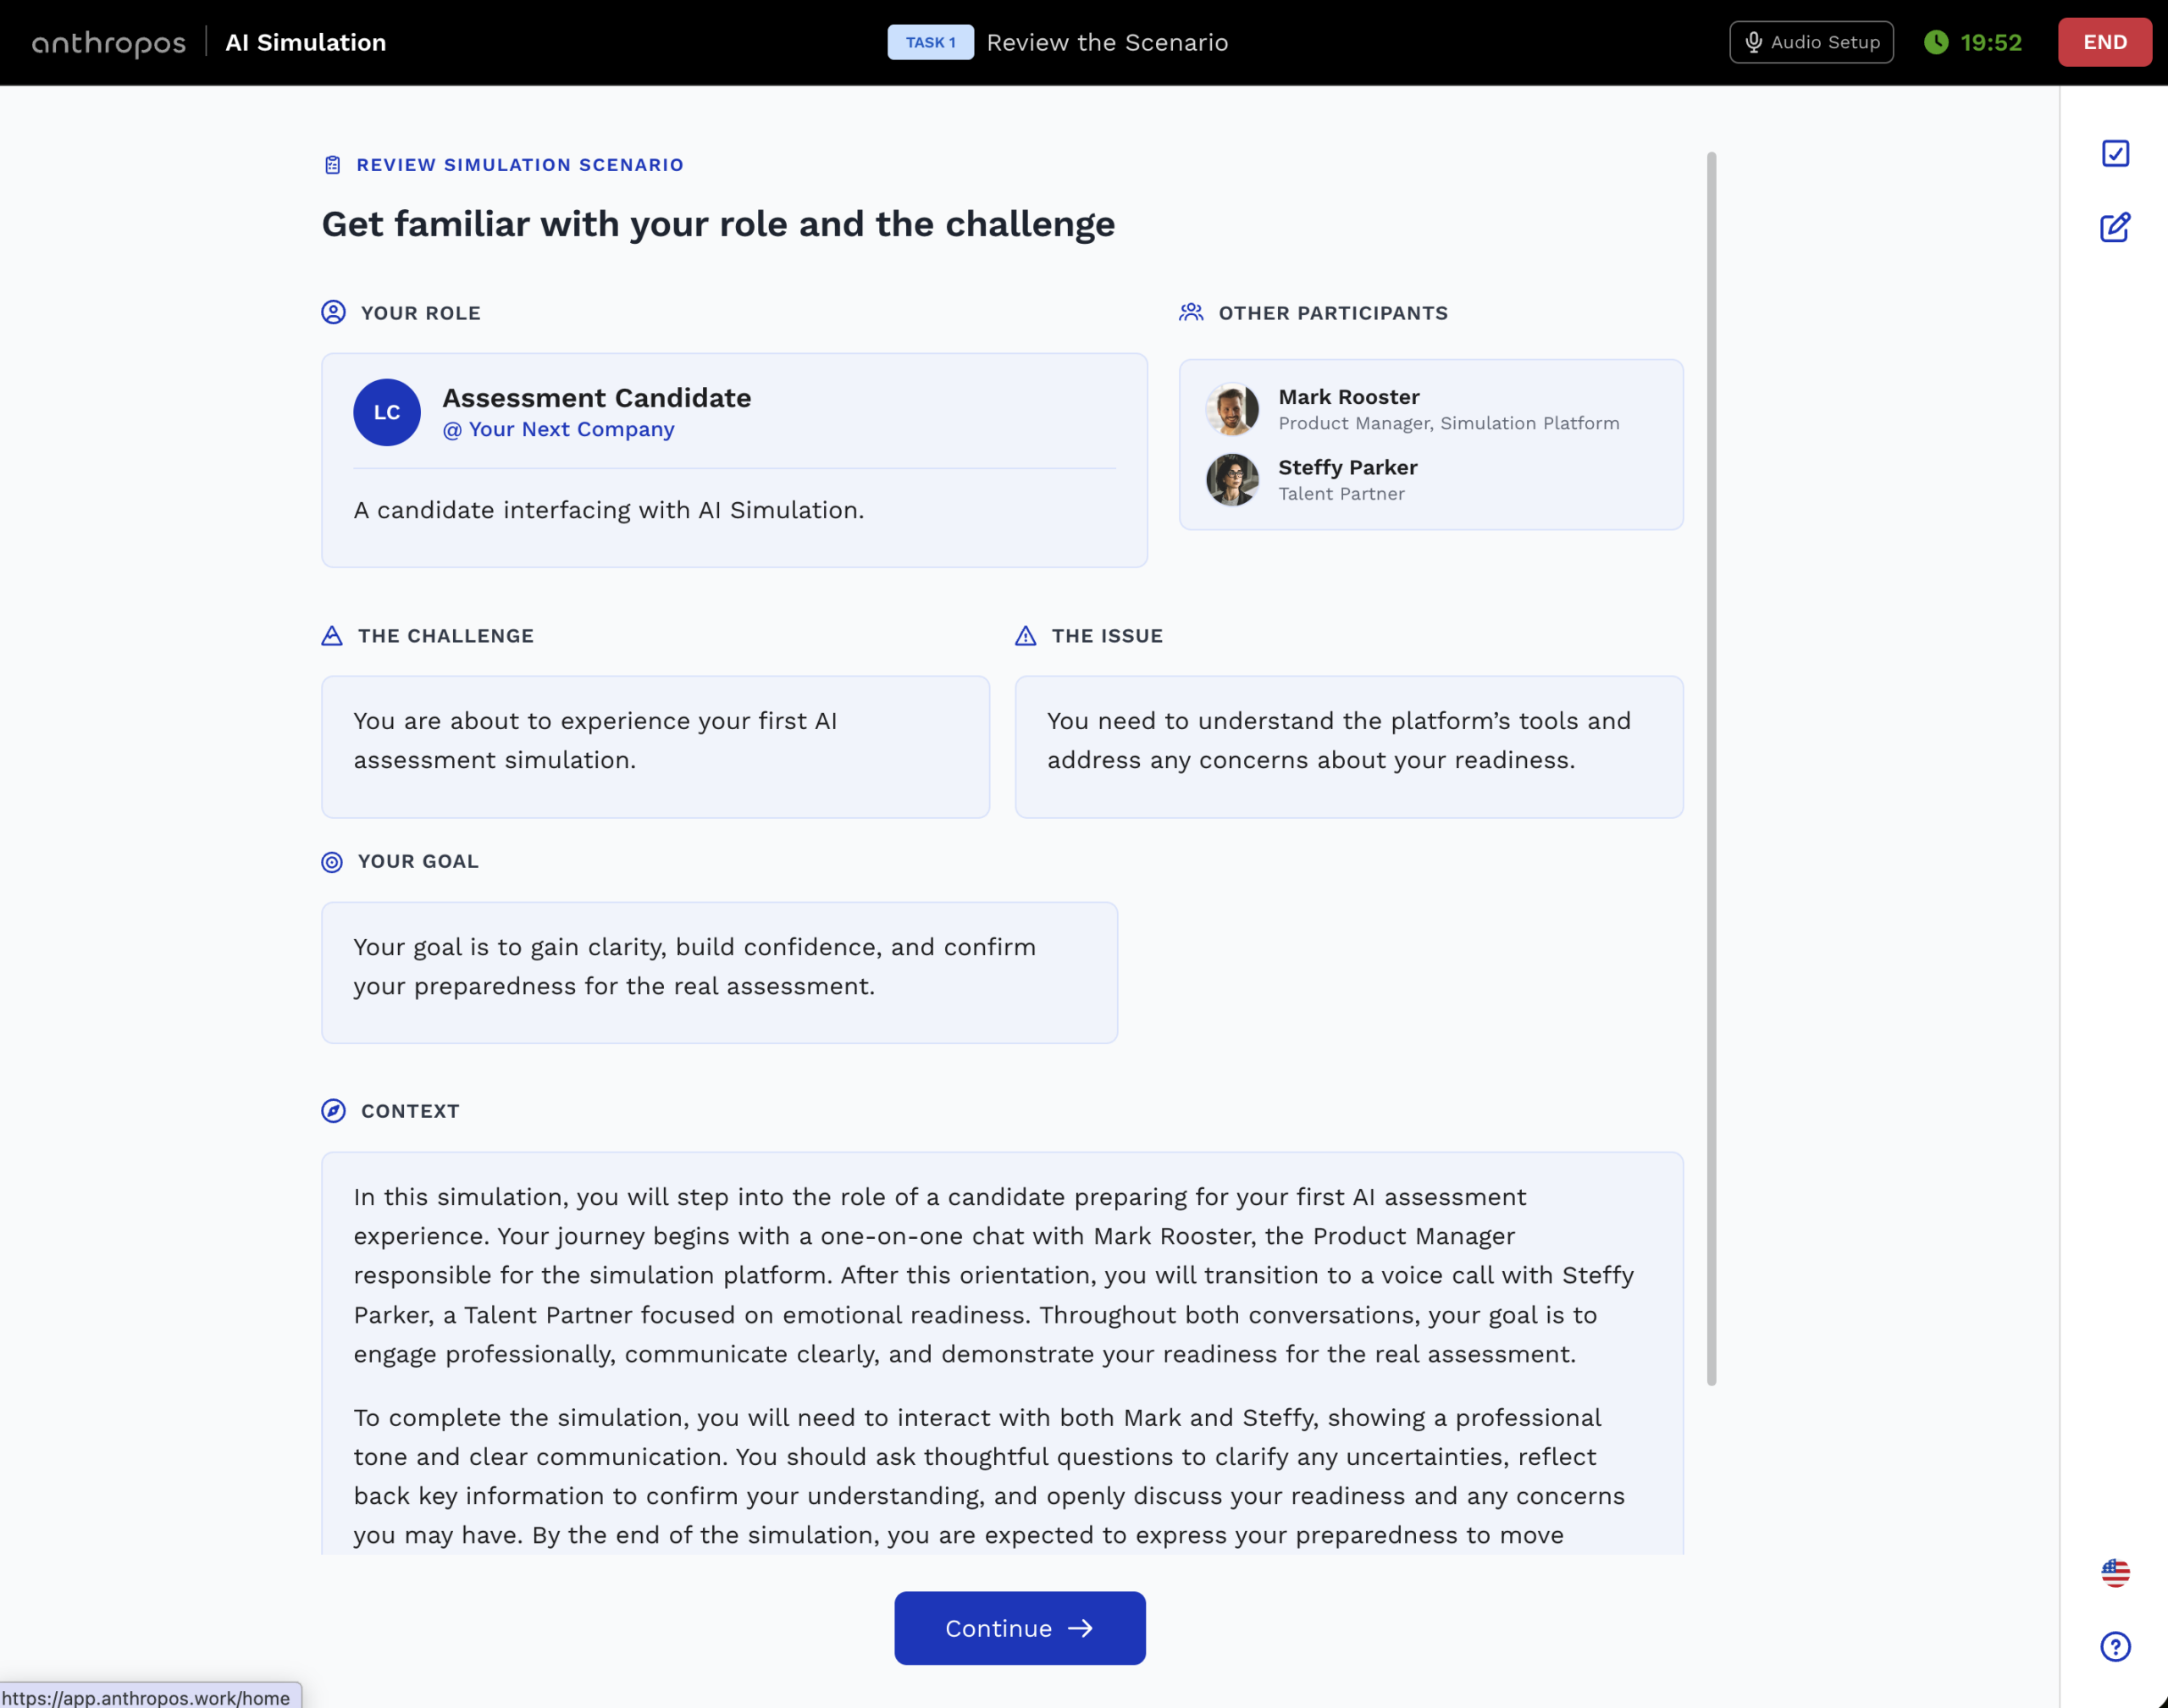Click the 'THE CHALLENGE' section label

coord(446,636)
